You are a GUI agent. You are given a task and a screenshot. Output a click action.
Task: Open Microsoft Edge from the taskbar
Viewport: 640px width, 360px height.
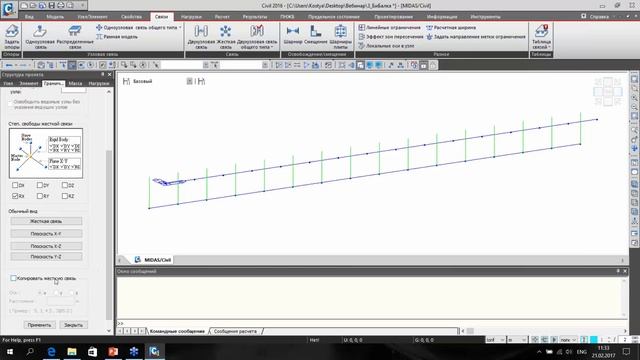(x=51, y=351)
